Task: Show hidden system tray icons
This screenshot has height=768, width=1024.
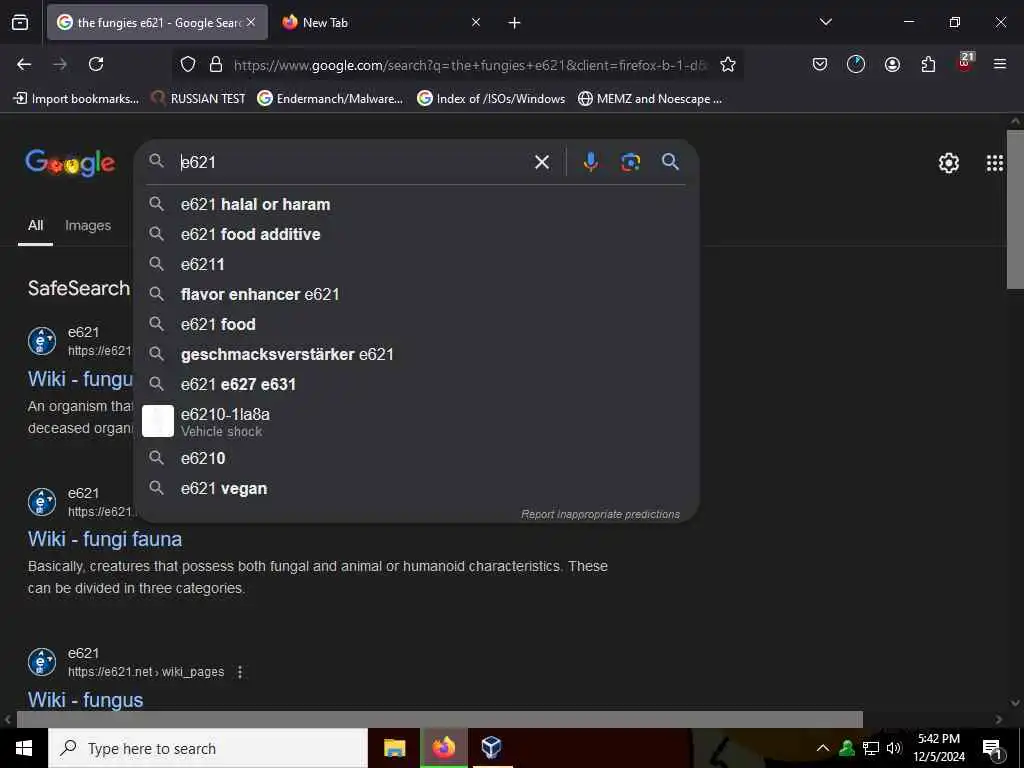Action: click(823, 748)
